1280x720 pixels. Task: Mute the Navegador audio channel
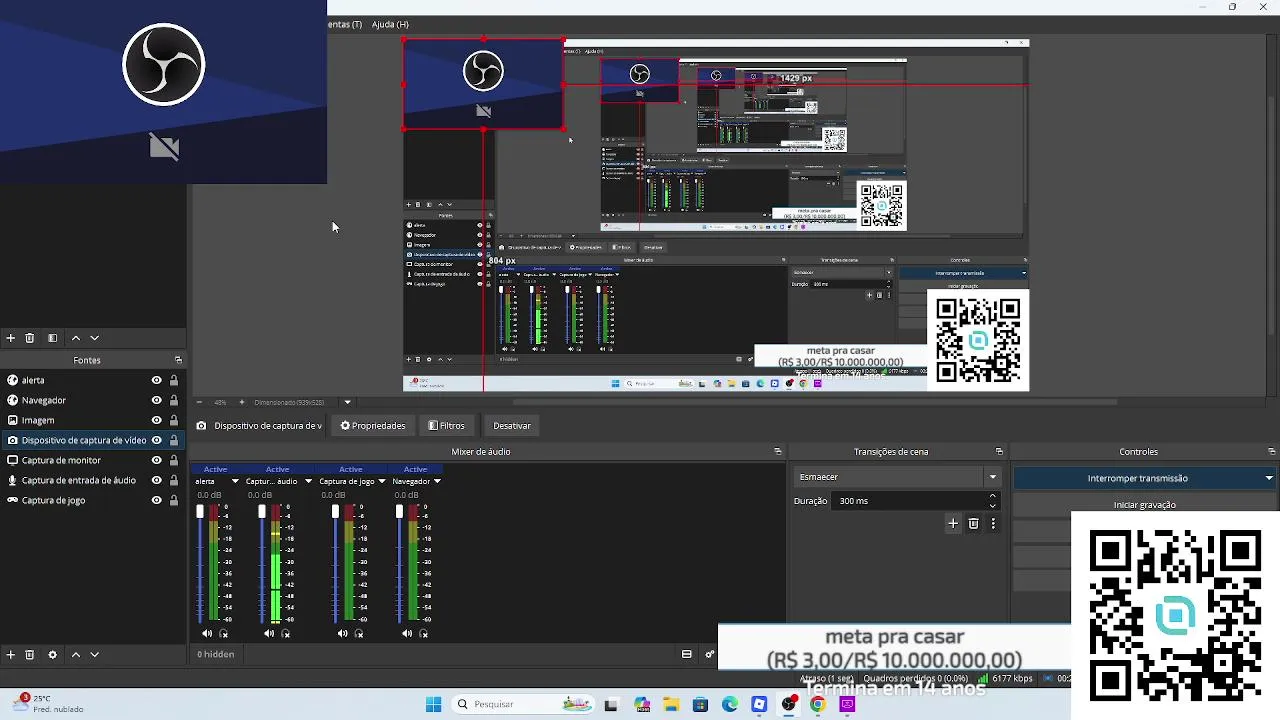click(406, 633)
